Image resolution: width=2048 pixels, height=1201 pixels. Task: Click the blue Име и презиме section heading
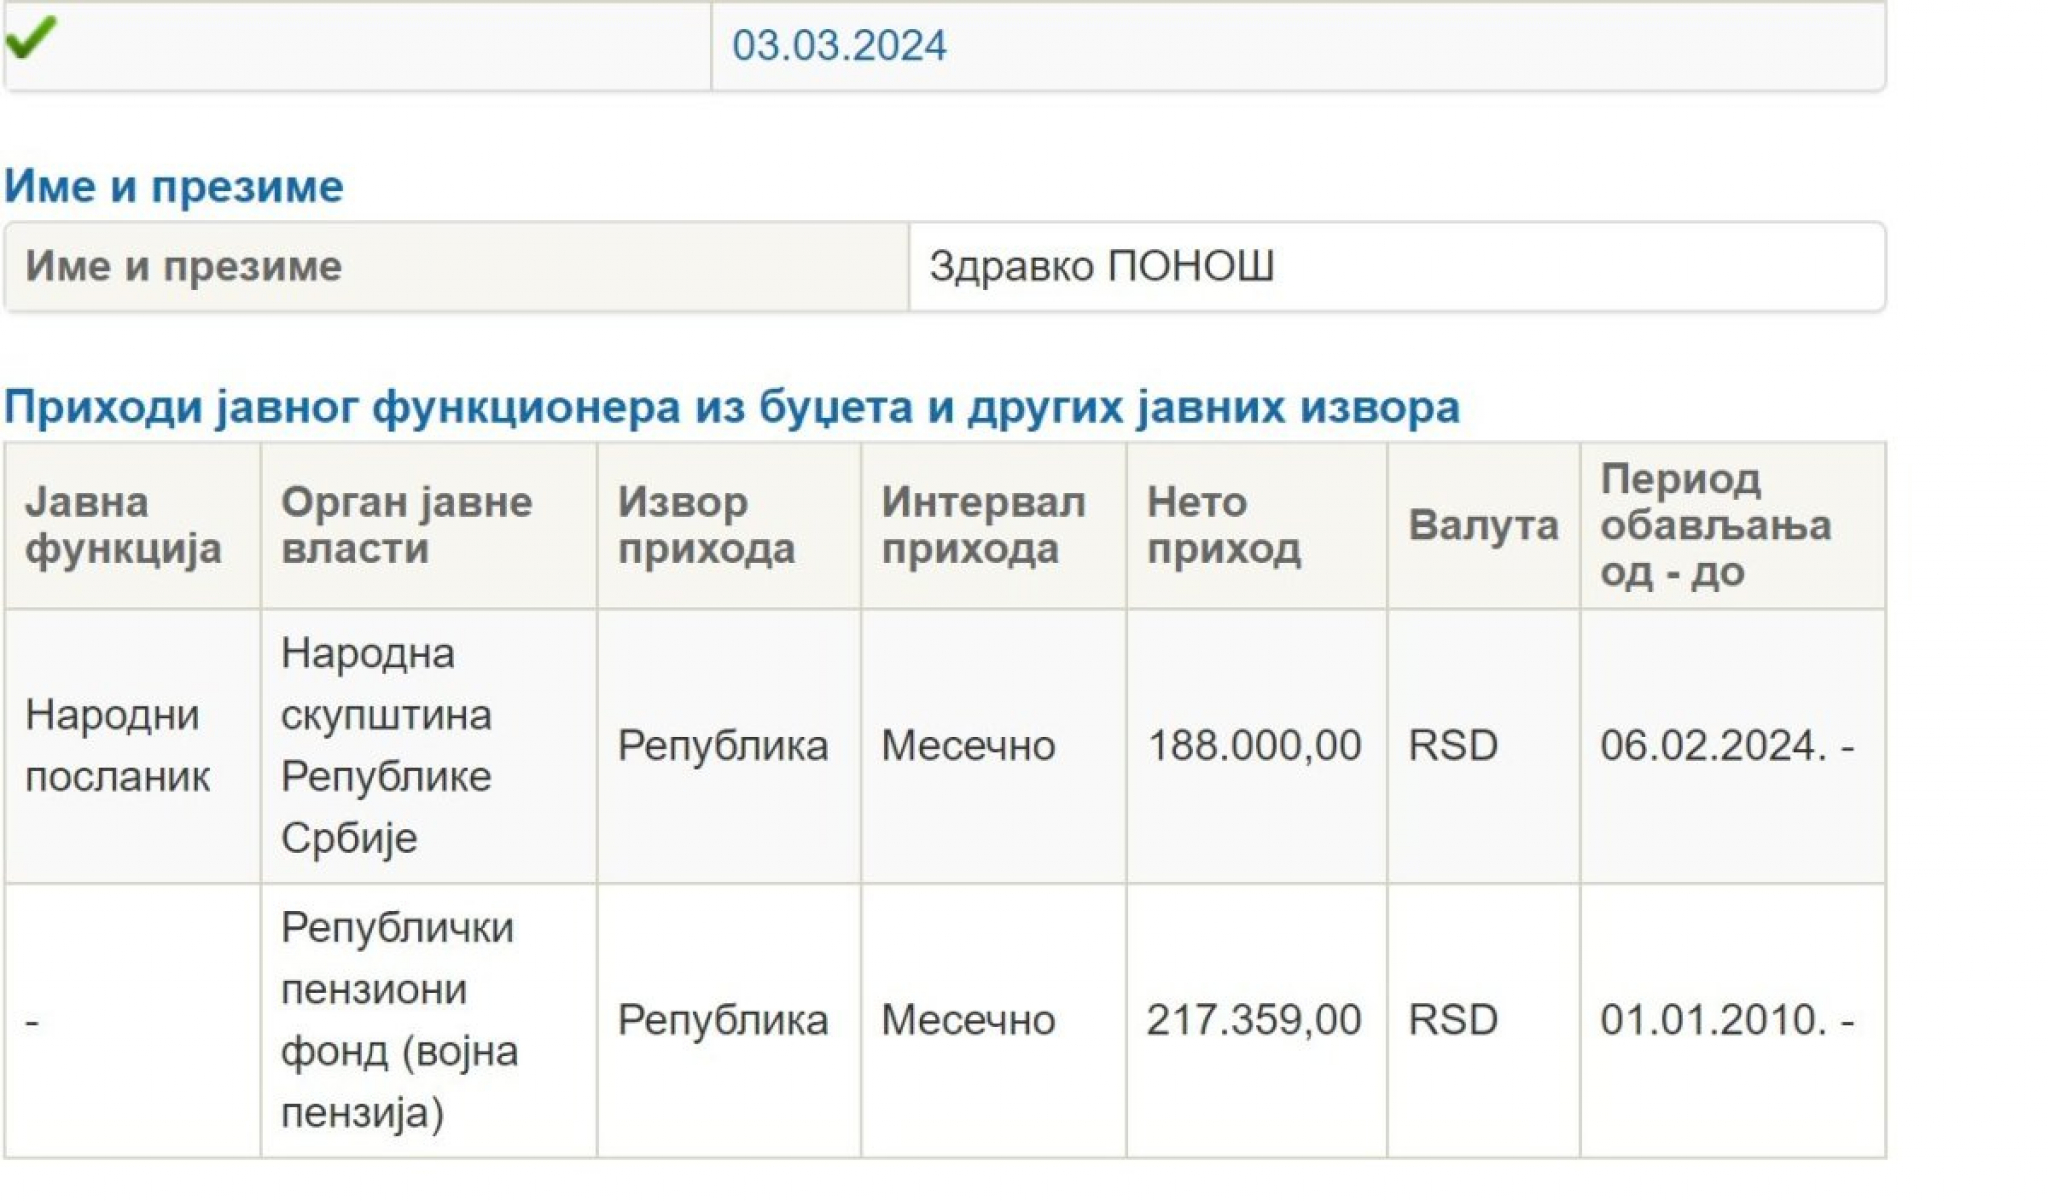click(x=174, y=186)
